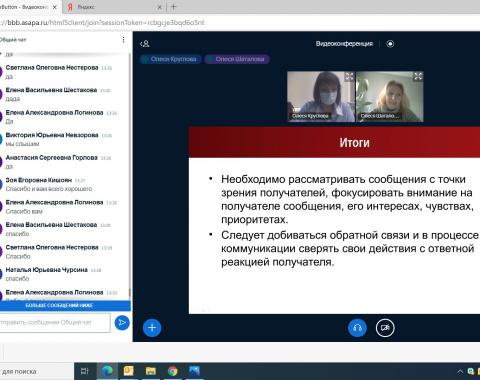Click the recording indicator next to Видеоконференция

tap(390, 44)
